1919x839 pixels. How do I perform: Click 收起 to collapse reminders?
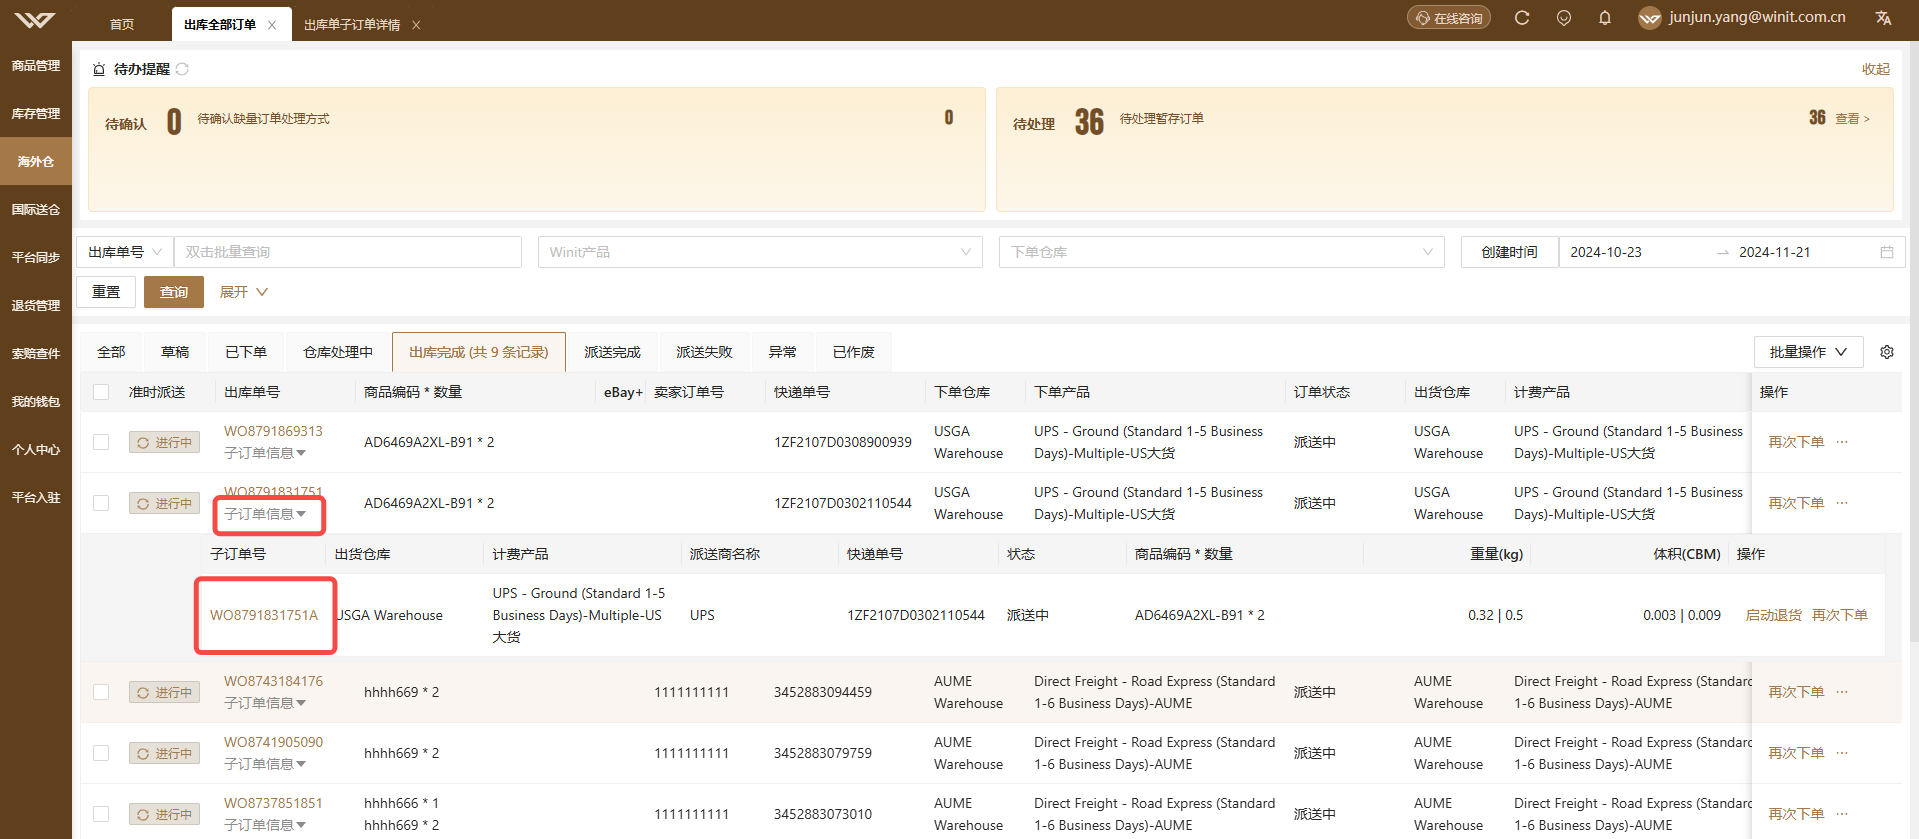click(1876, 69)
